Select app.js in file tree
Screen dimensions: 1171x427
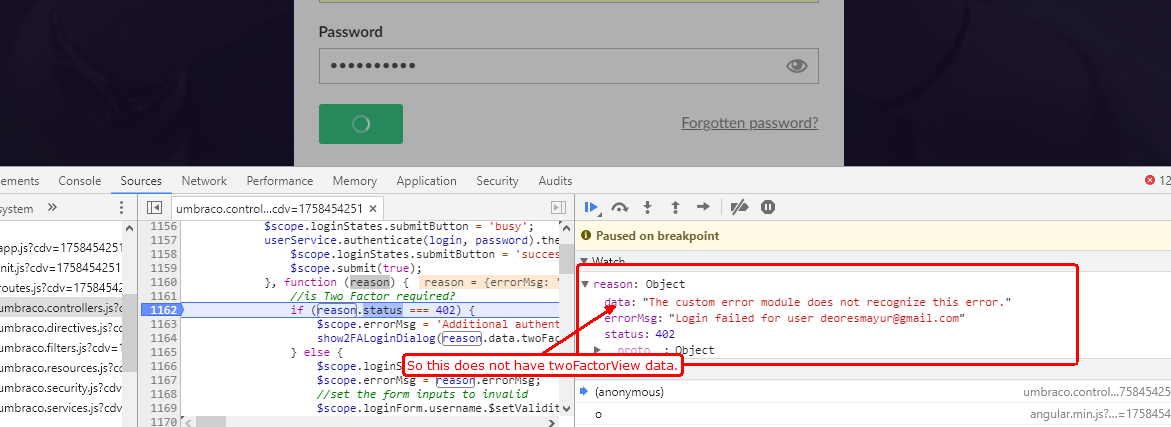61,248
